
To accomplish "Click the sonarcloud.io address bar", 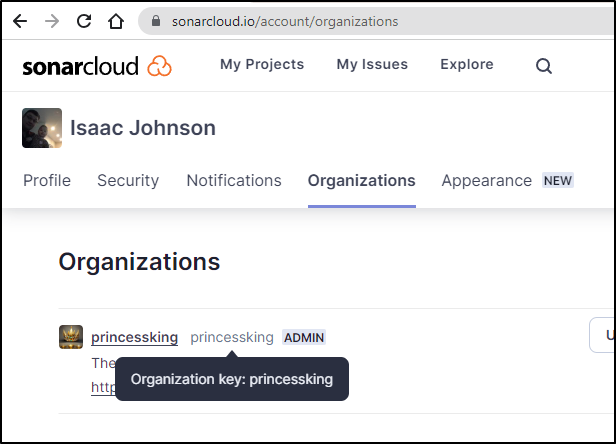I will pyautogui.click(x=377, y=21).
